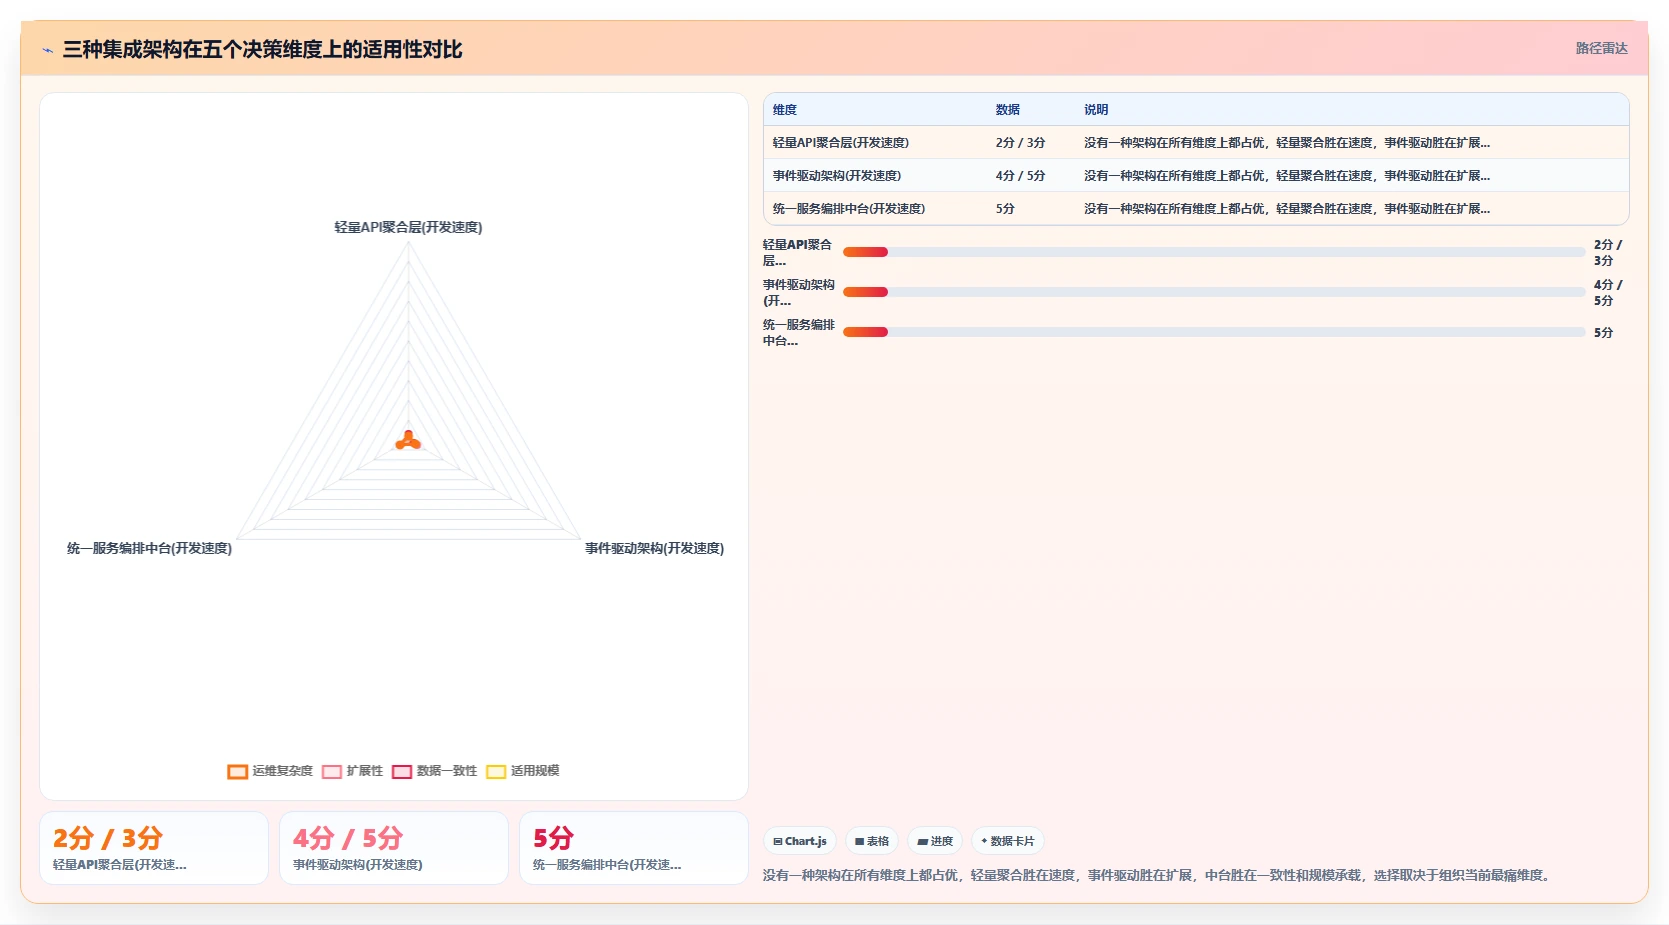This screenshot has width=1669, height=925.
Task: Click the 统一服务编排中台 progress bar
Action: coord(1214,332)
